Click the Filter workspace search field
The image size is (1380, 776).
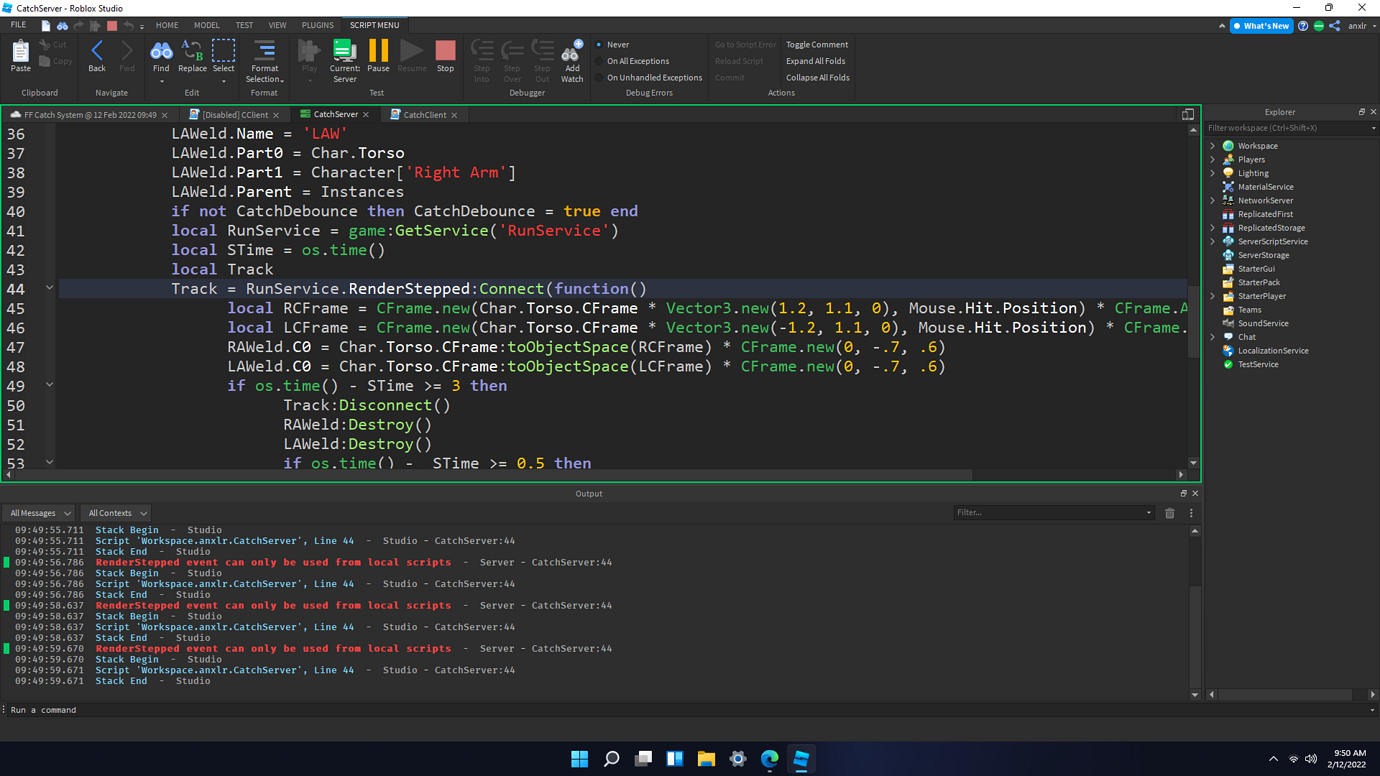(x=1290, y=128)
